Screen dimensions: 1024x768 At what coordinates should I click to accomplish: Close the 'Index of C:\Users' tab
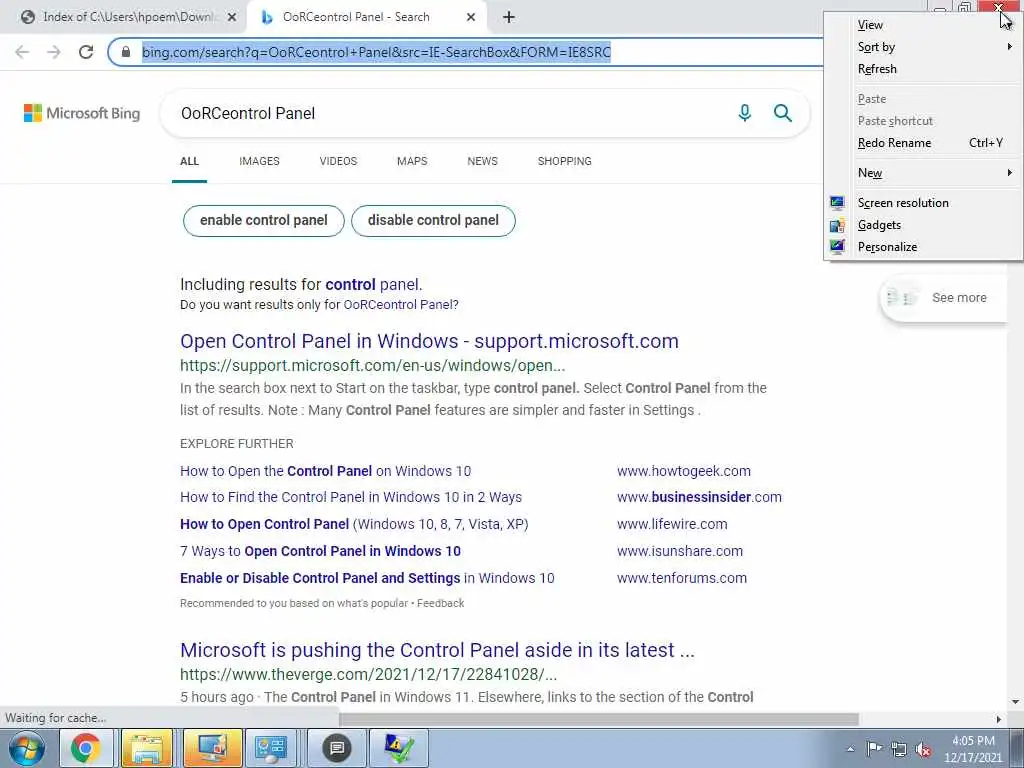(232, 18)
